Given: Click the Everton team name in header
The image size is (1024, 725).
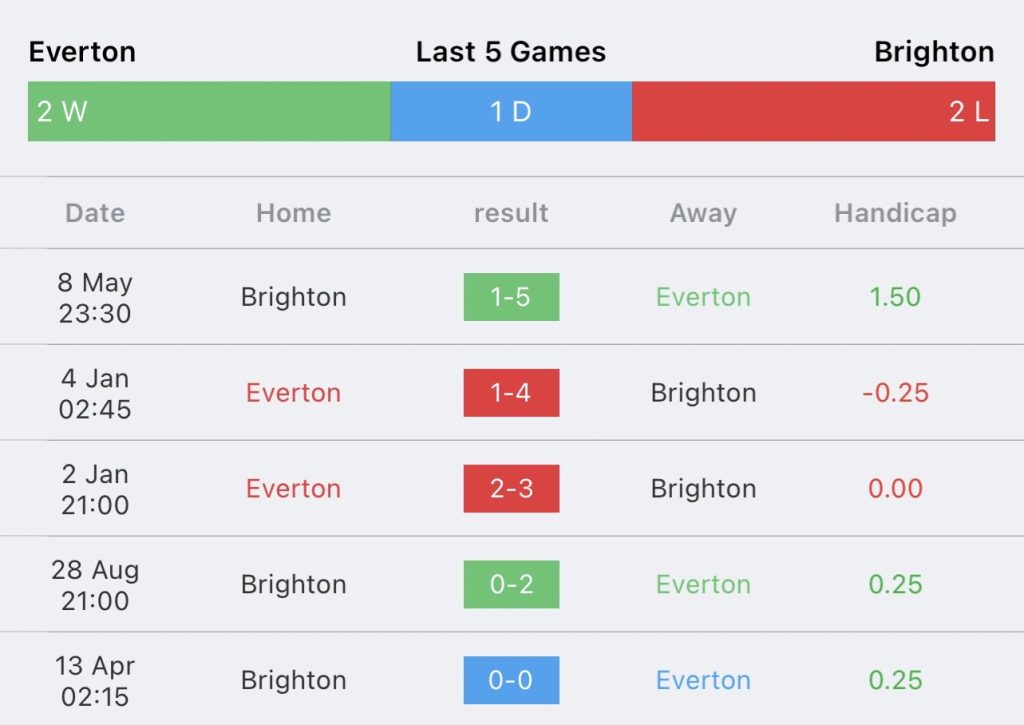Looking at the screenshot, I should pyautogui.click(x=82, y=52).
